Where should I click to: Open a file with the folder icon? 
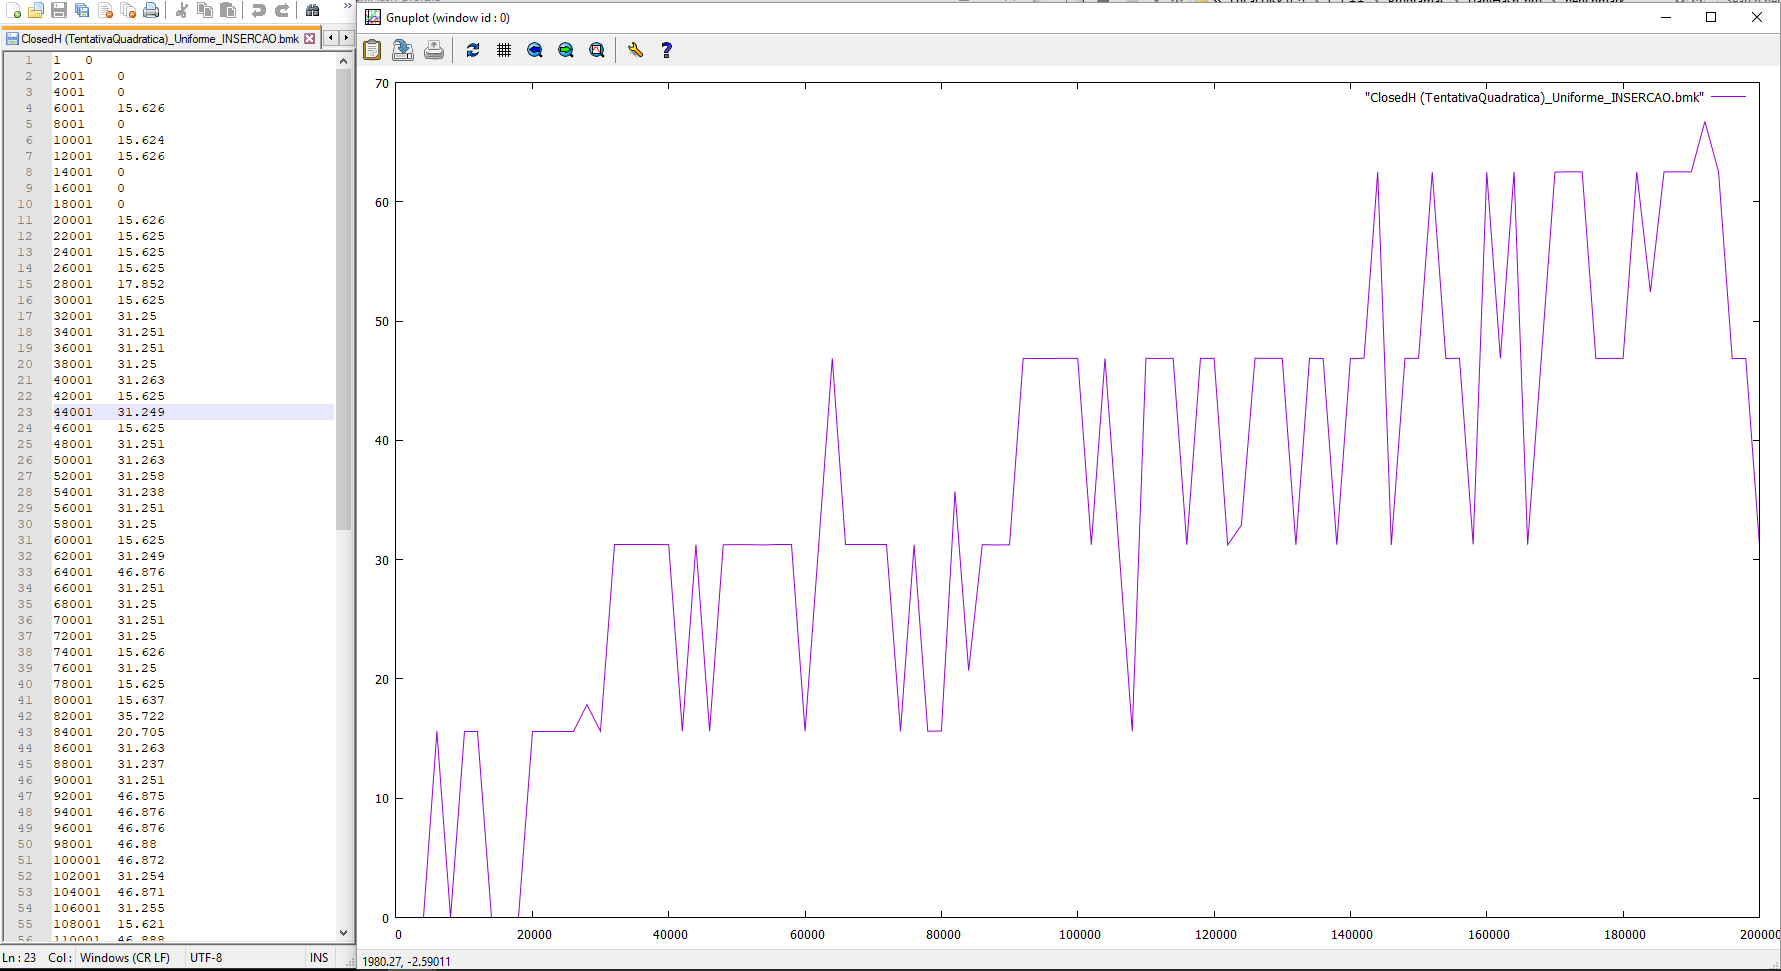(36, 10)
